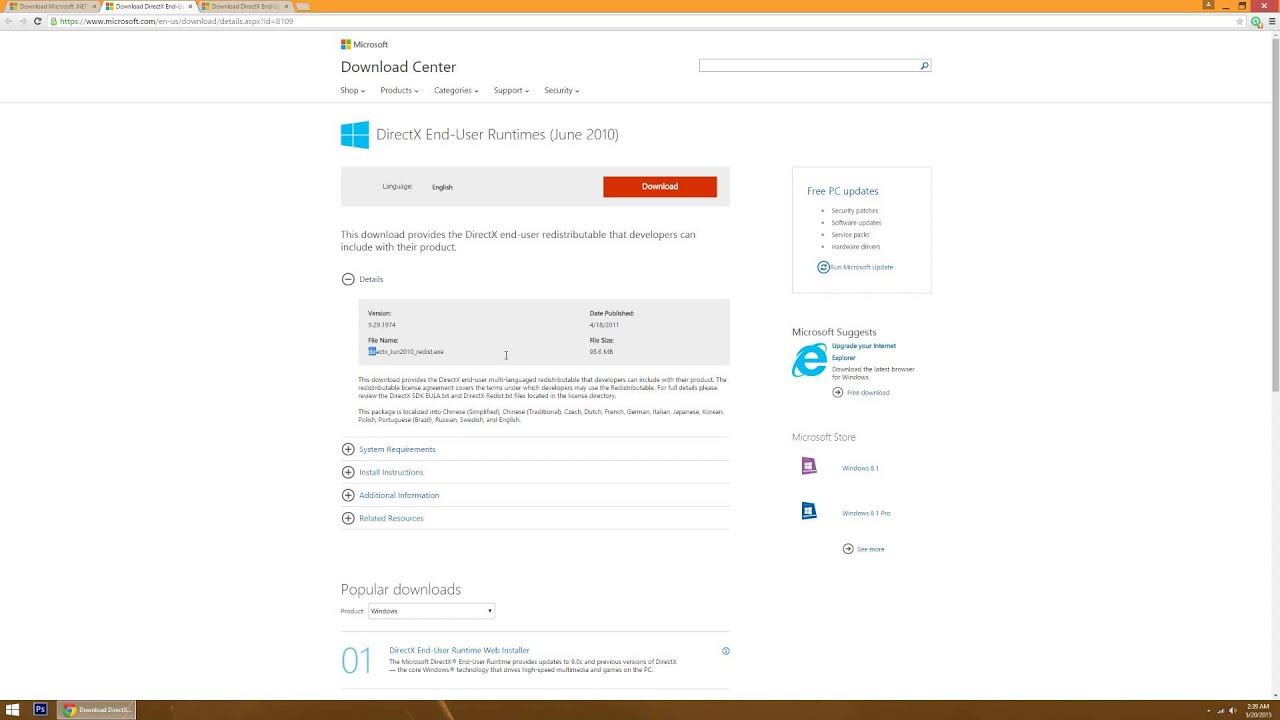Click the Free PC updates heading
Screen dimensions: 1280x720
[x=843, y=191]
